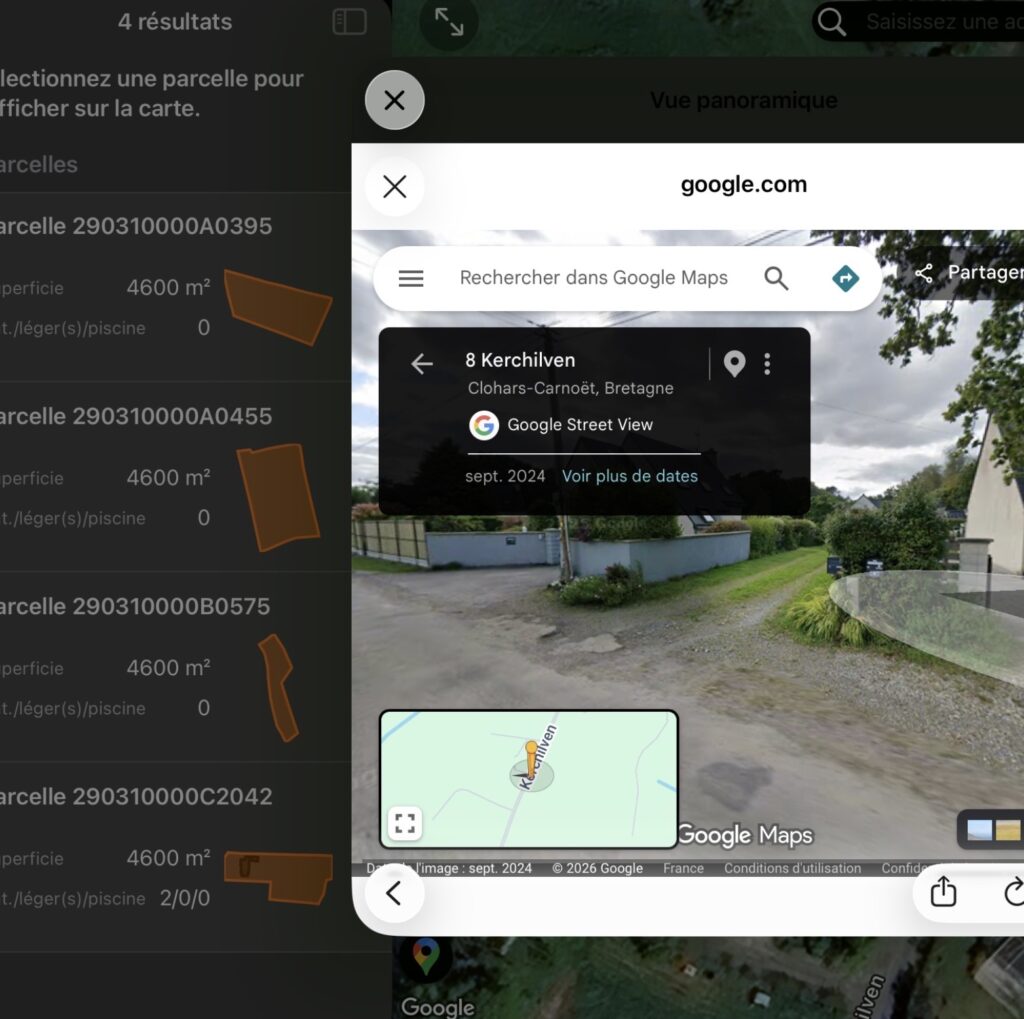Toggle the sidebar panel icon

click(x=349, y=22)
